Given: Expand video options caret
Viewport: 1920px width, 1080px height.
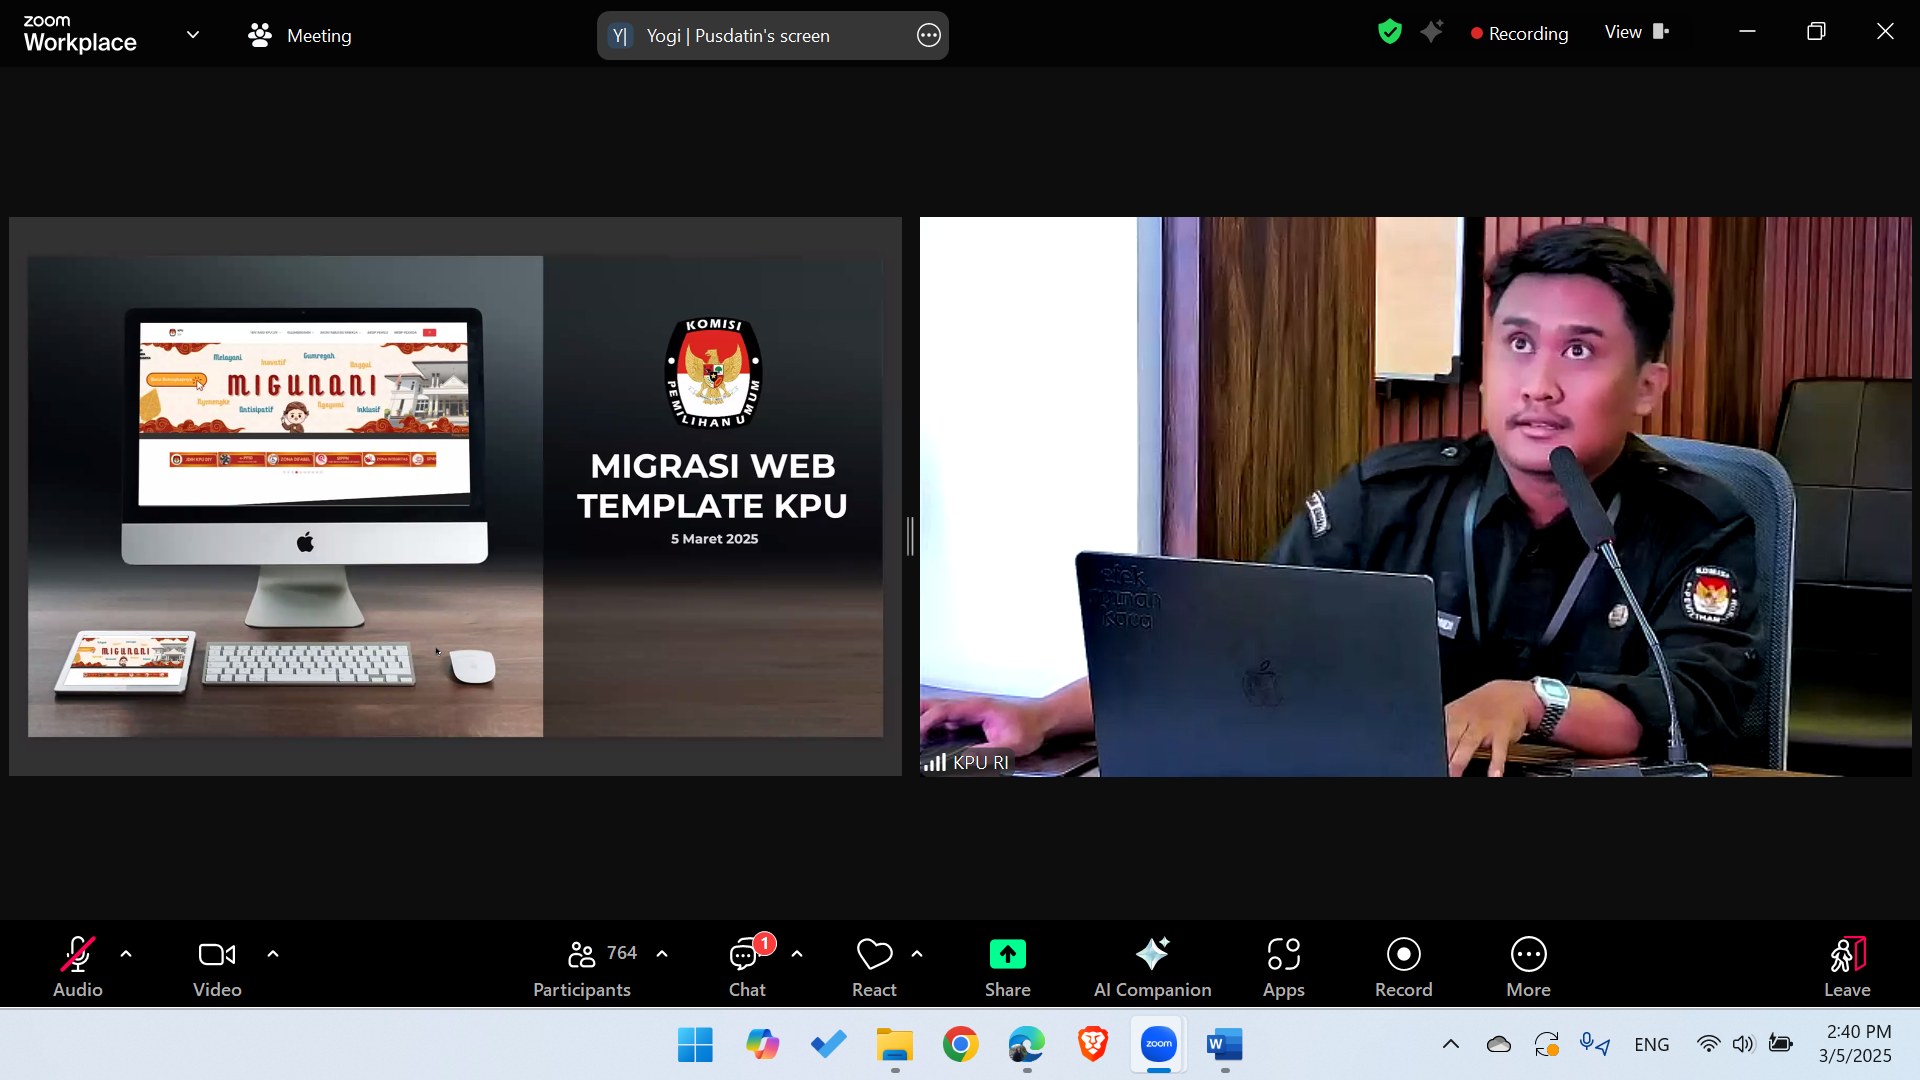Looking at the screenshot, I should (273, 954).
